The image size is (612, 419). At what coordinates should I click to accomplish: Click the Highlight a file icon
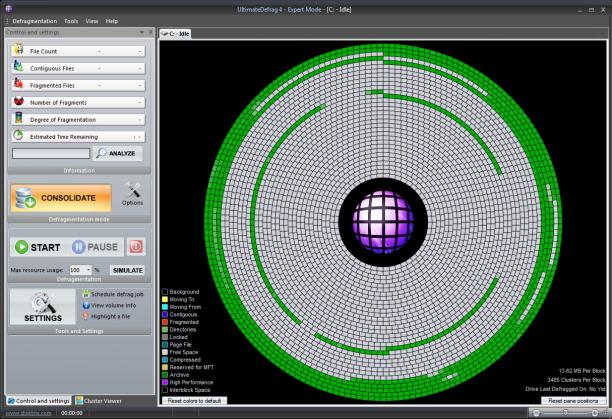click(86, 316)
